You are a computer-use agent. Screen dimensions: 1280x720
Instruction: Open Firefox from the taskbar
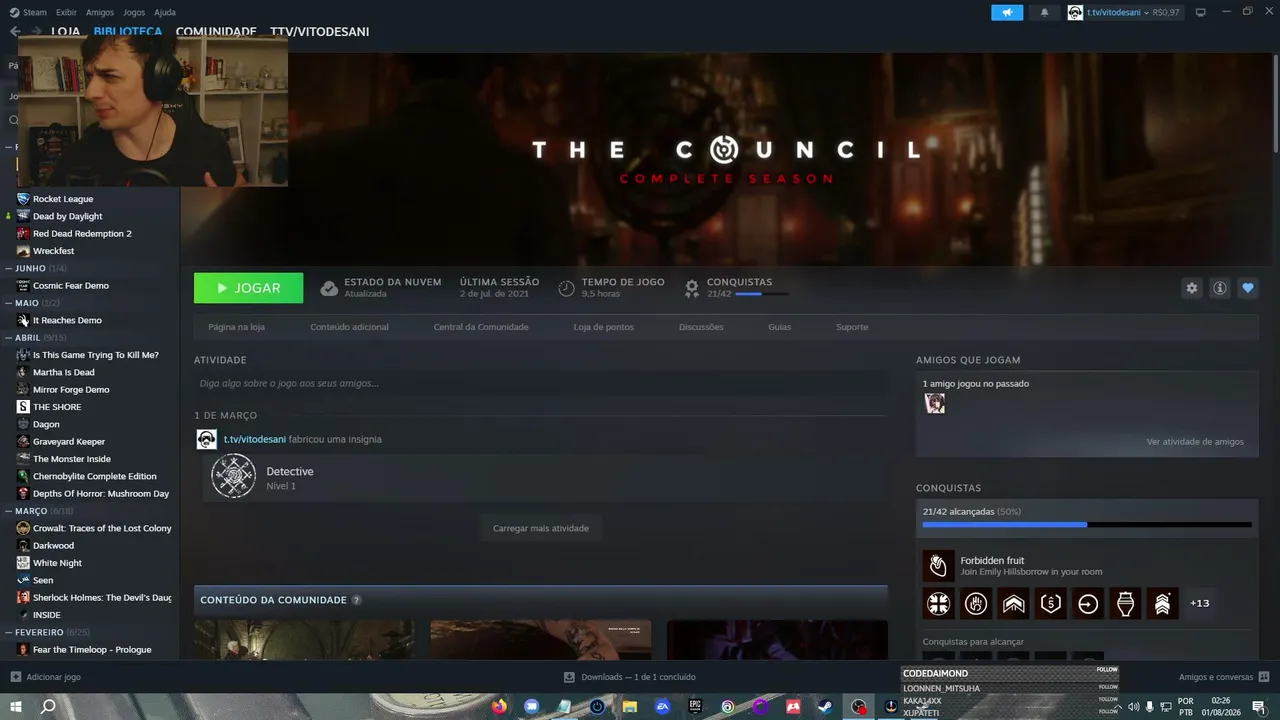point(499,706)
